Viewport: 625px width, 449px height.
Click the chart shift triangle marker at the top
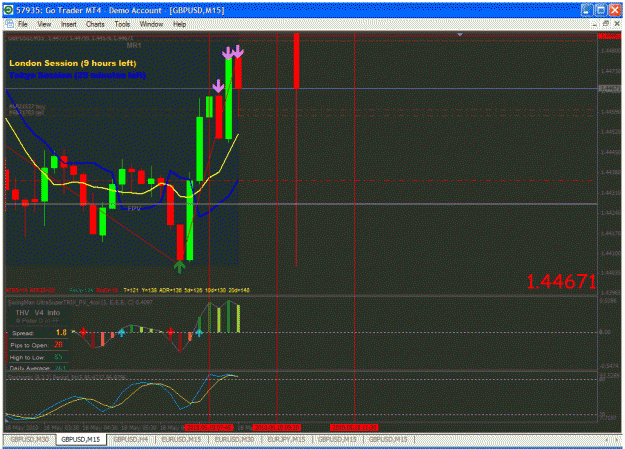coord(460,35)
